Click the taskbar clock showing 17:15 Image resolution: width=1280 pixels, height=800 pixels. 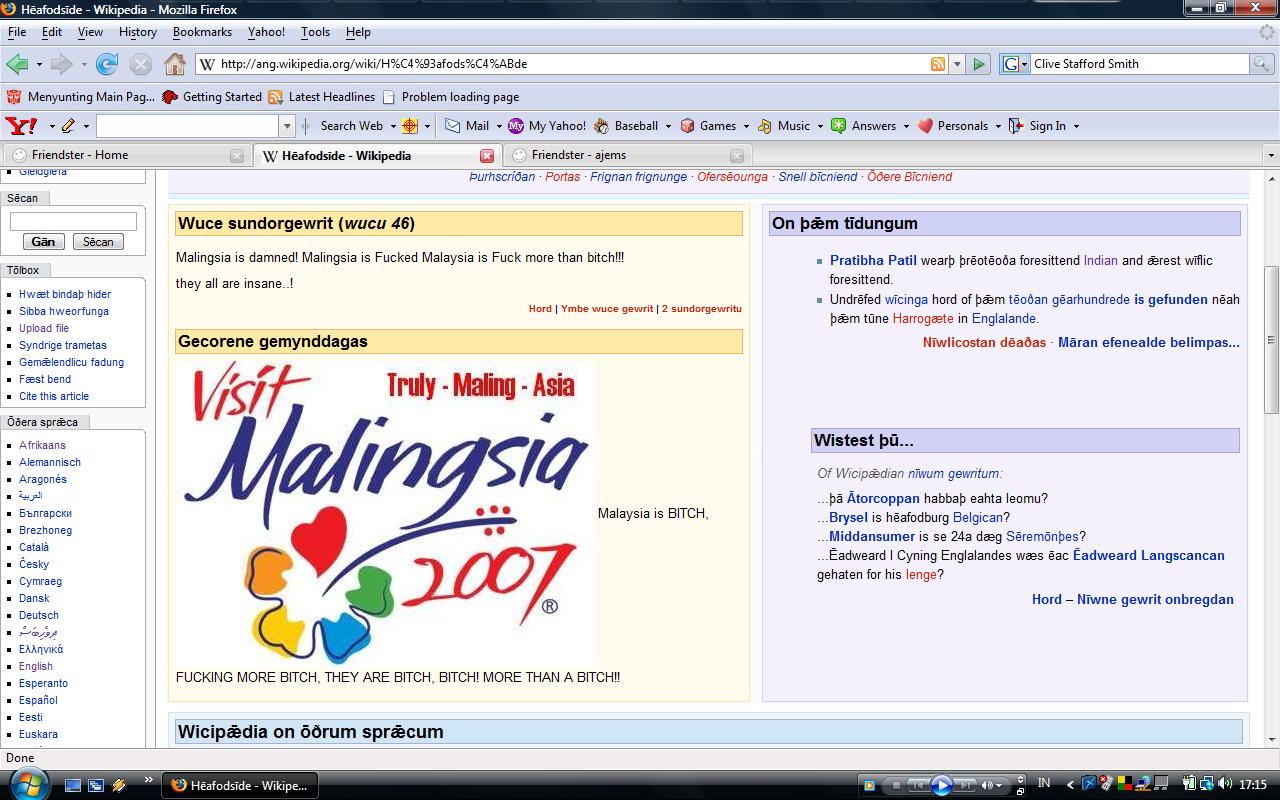click(1252, 785)
